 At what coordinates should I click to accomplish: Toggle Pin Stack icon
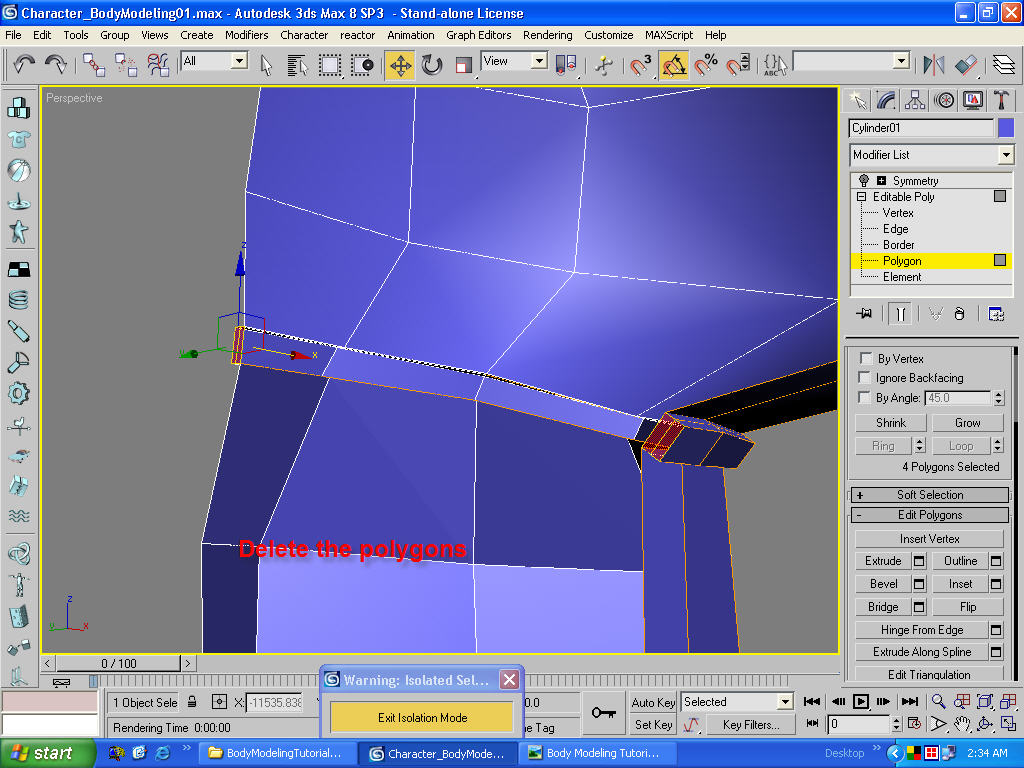864,313
